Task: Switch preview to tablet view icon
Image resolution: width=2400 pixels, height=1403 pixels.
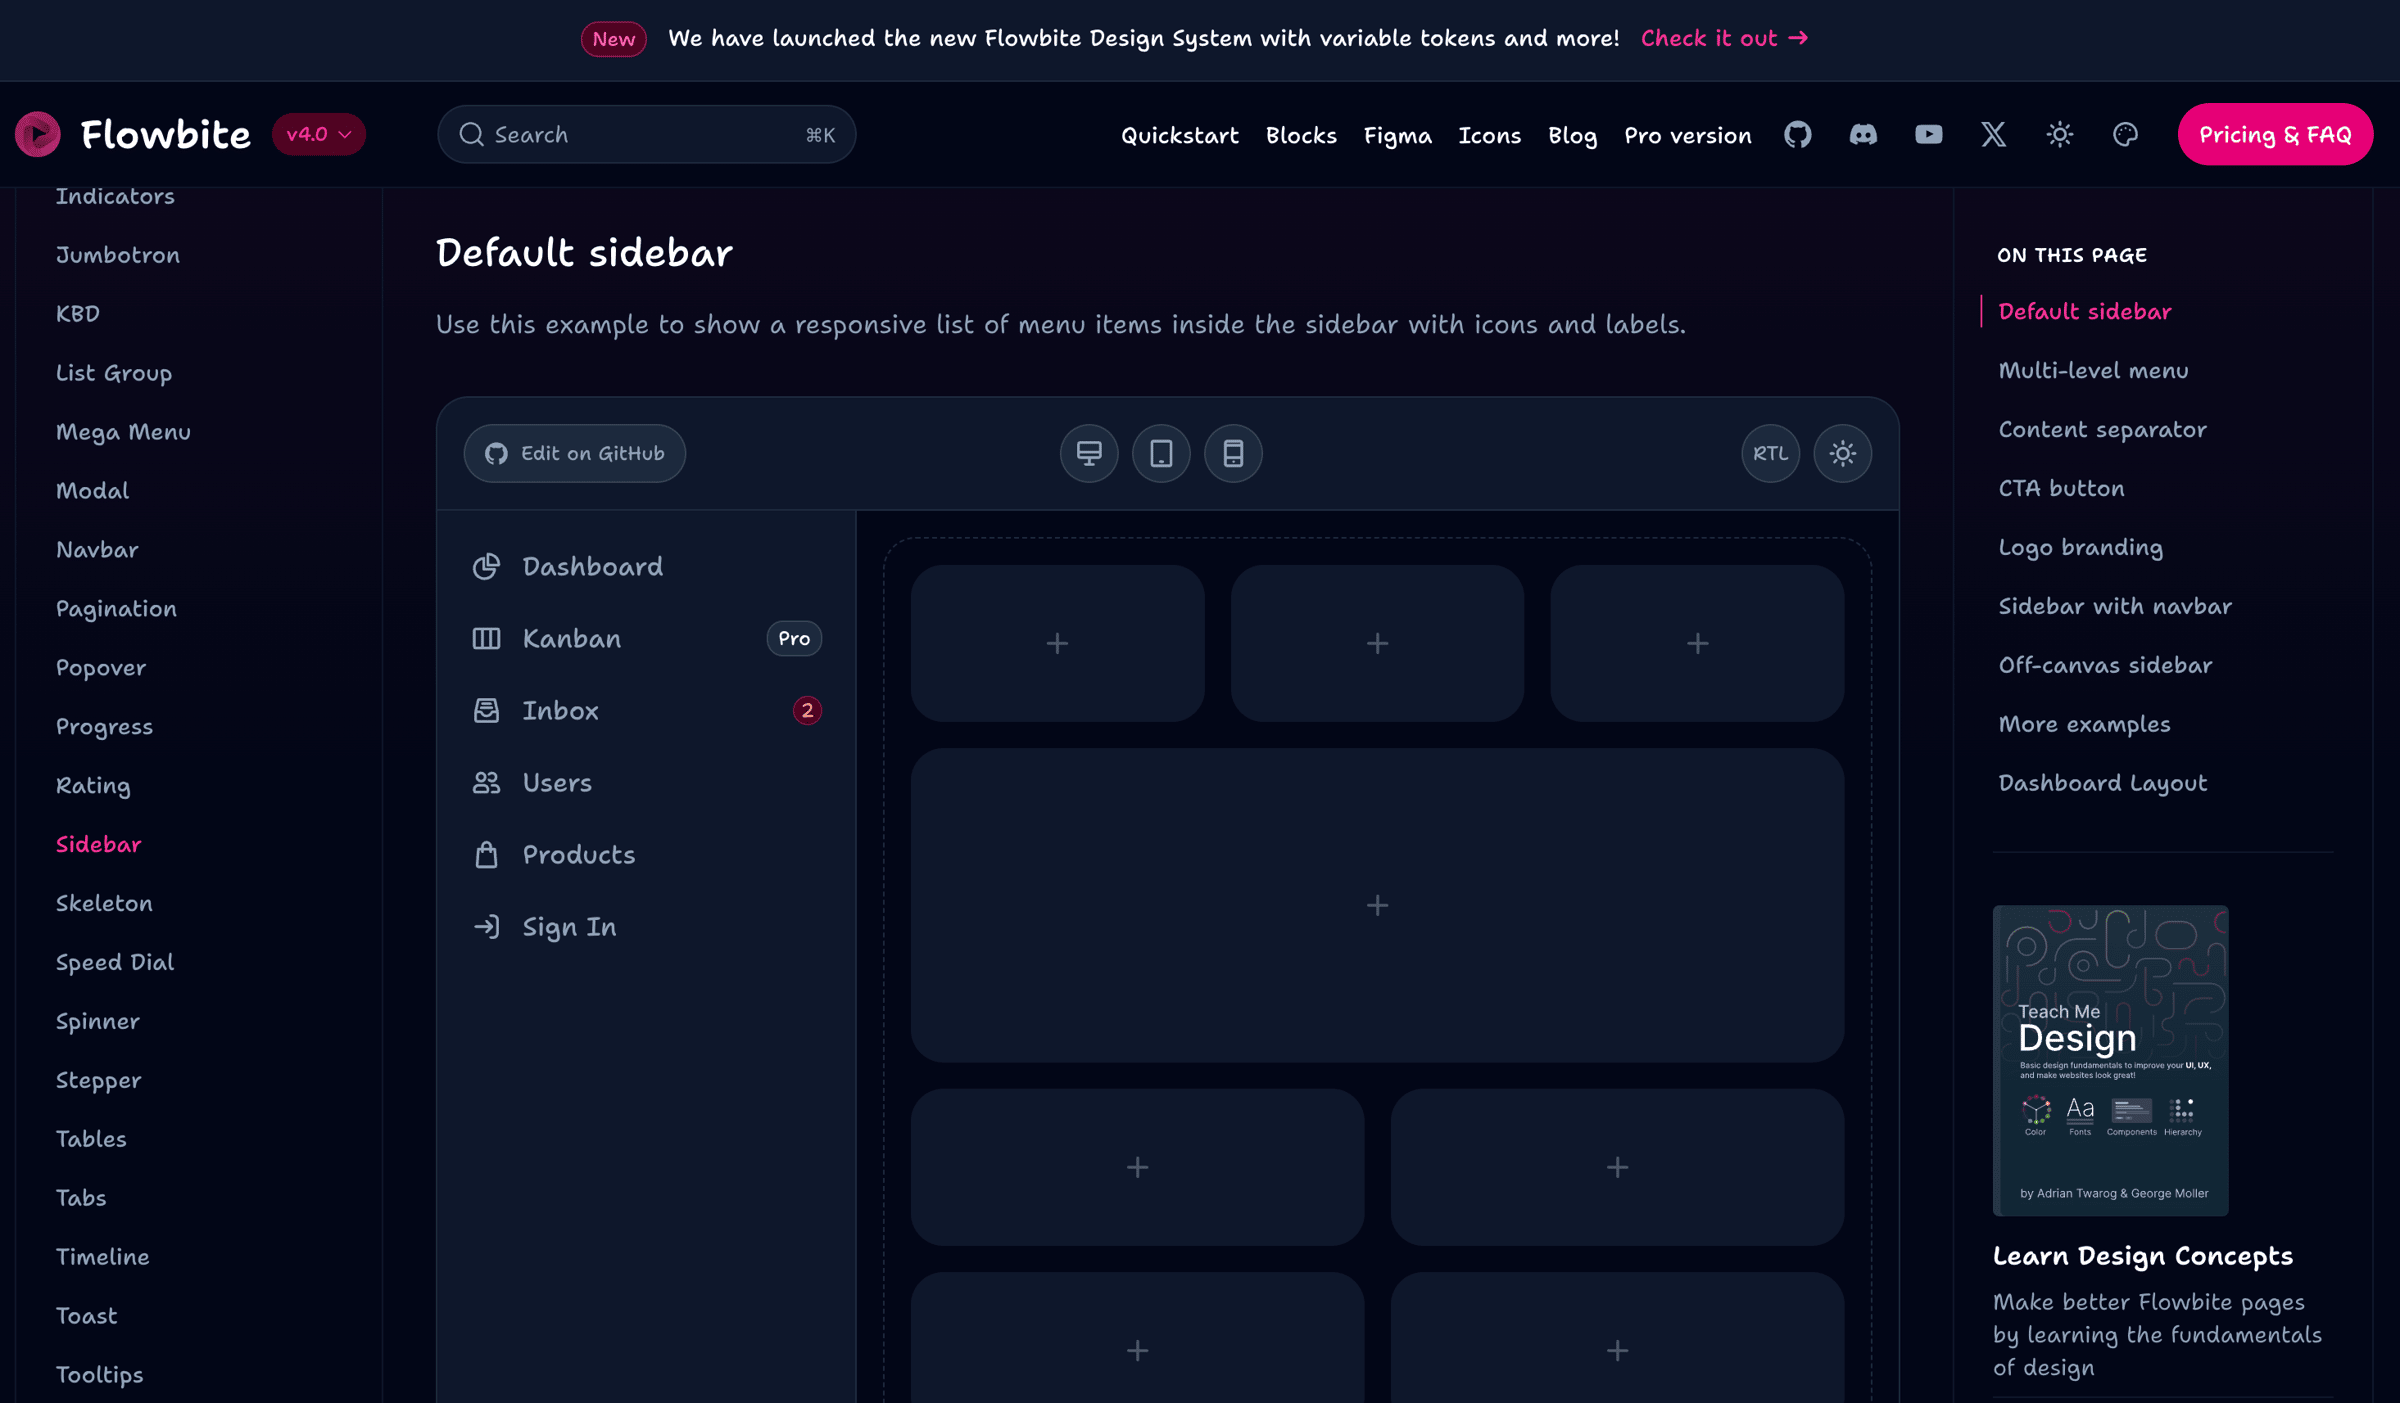Action: tap(1161, 454)
